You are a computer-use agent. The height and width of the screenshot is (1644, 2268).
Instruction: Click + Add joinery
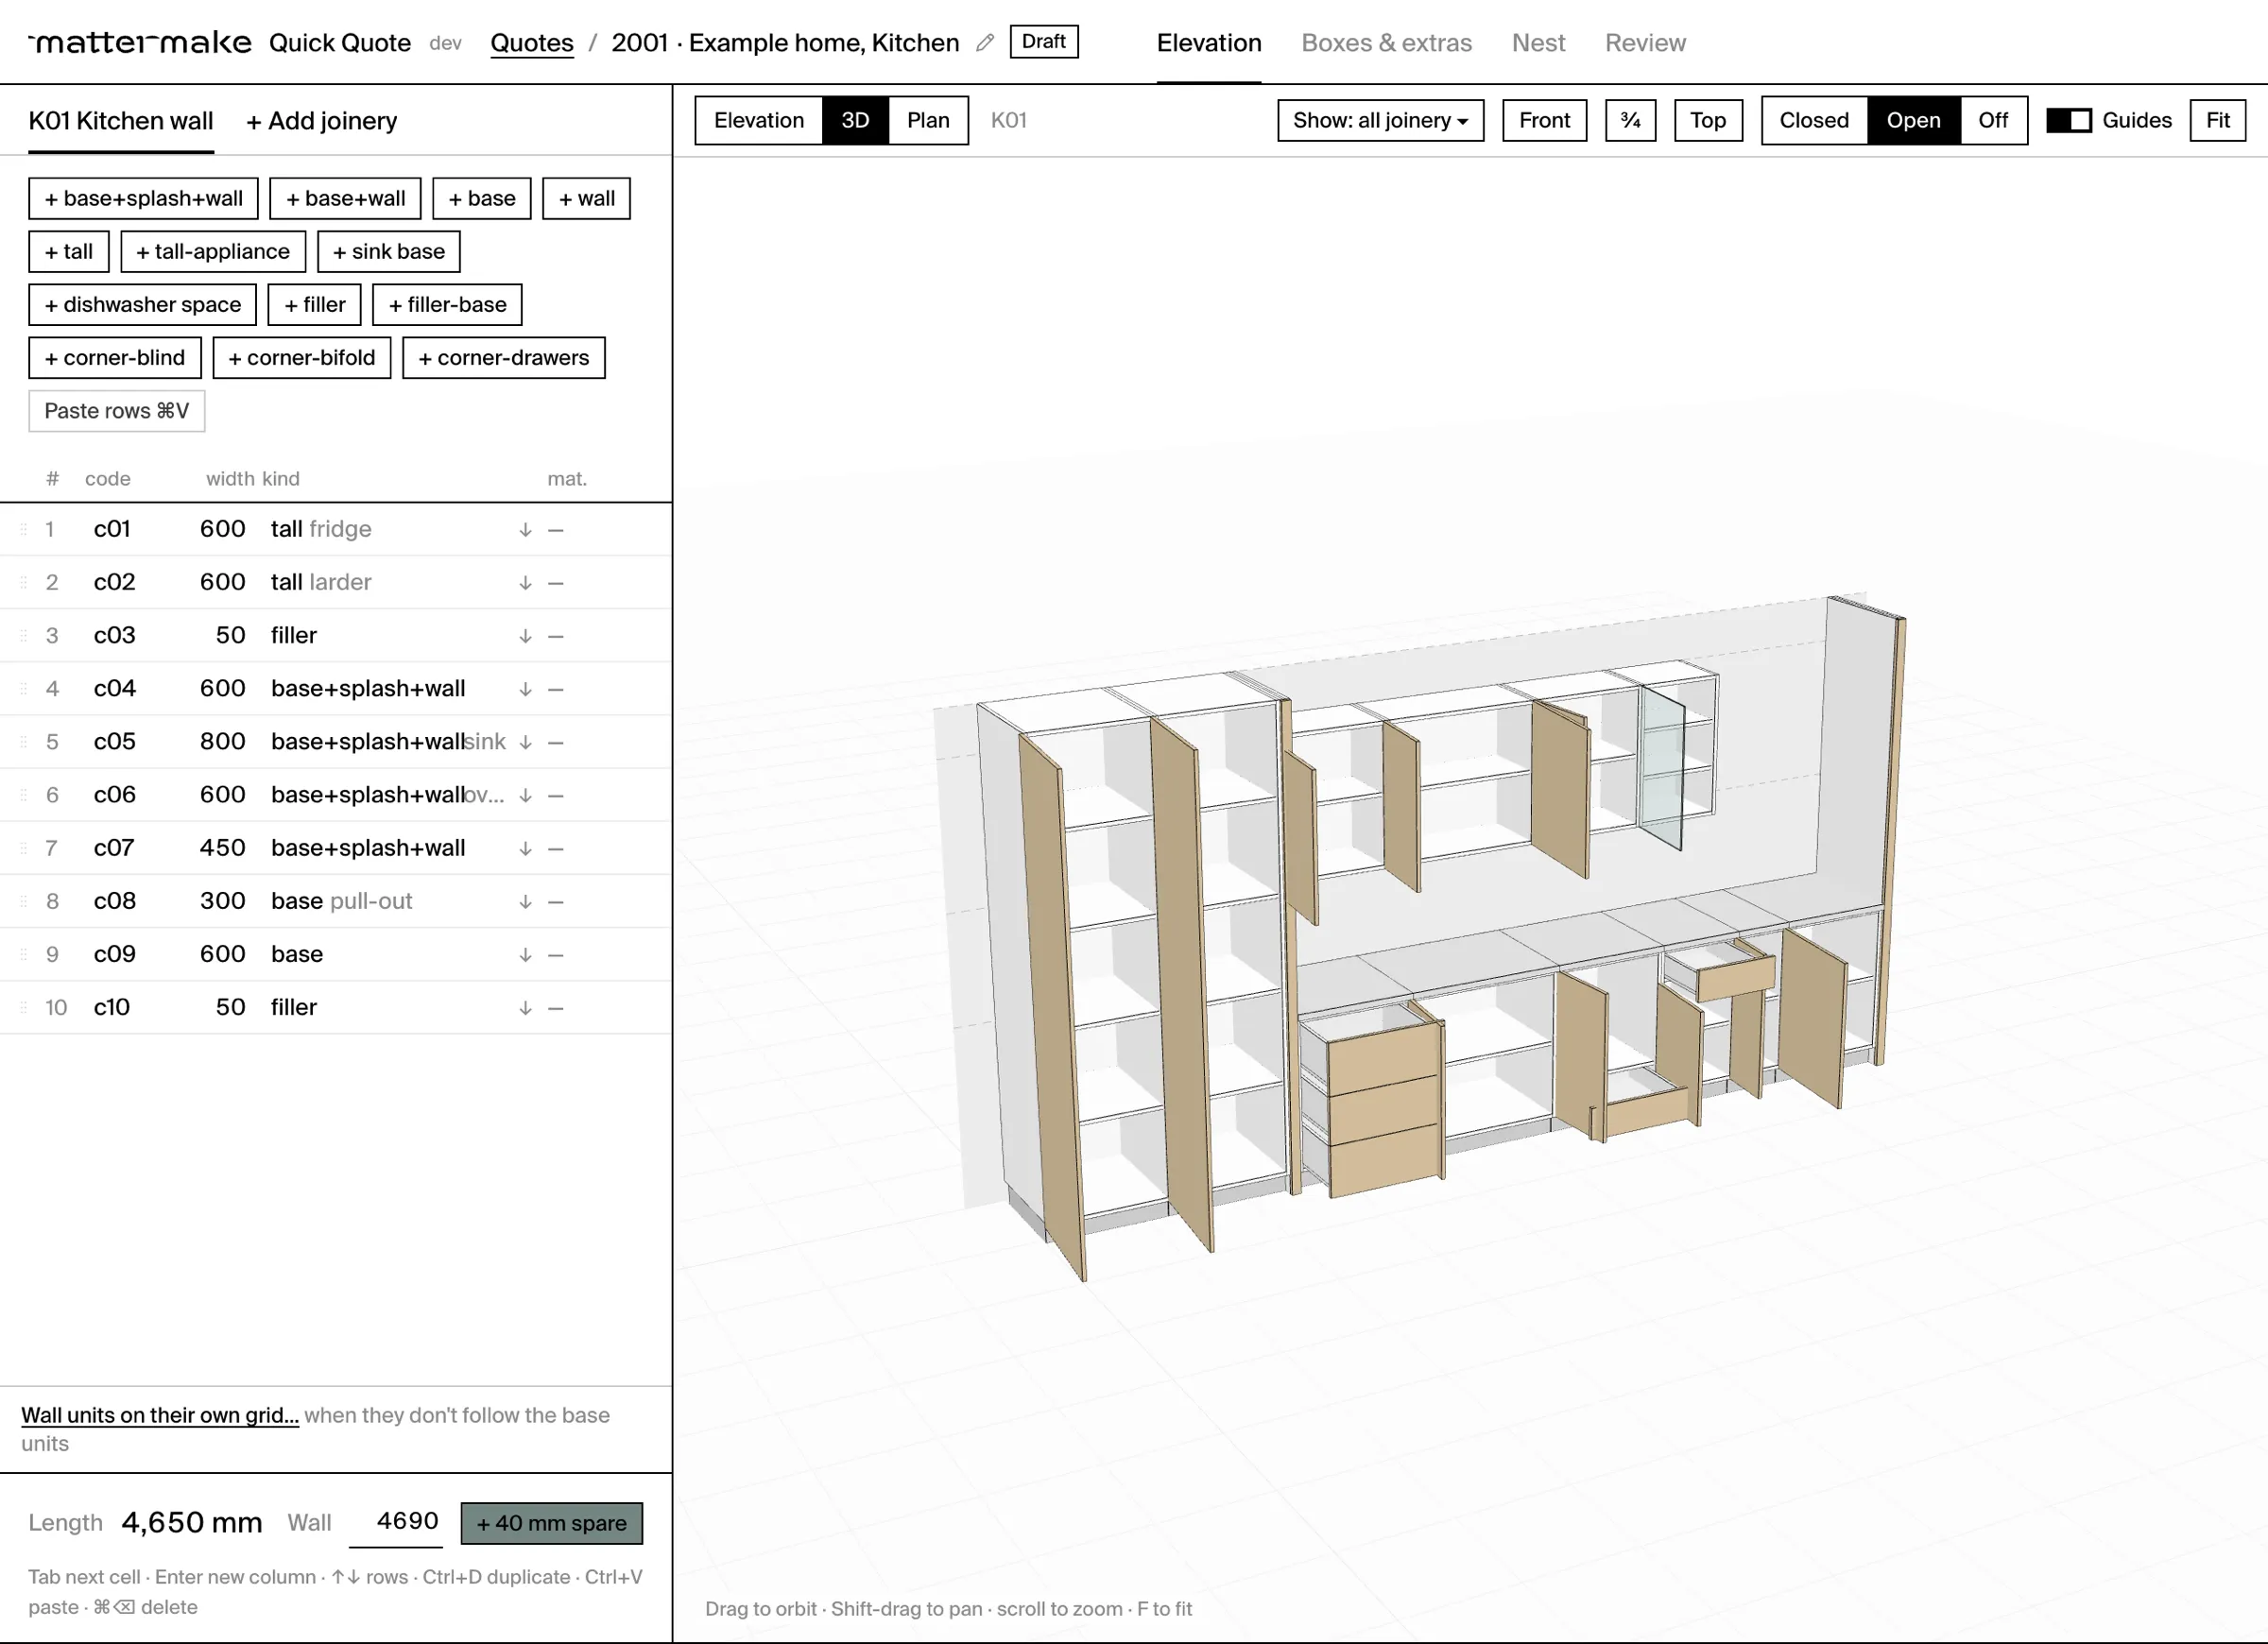pyautogui.click(x=322, y=121)
